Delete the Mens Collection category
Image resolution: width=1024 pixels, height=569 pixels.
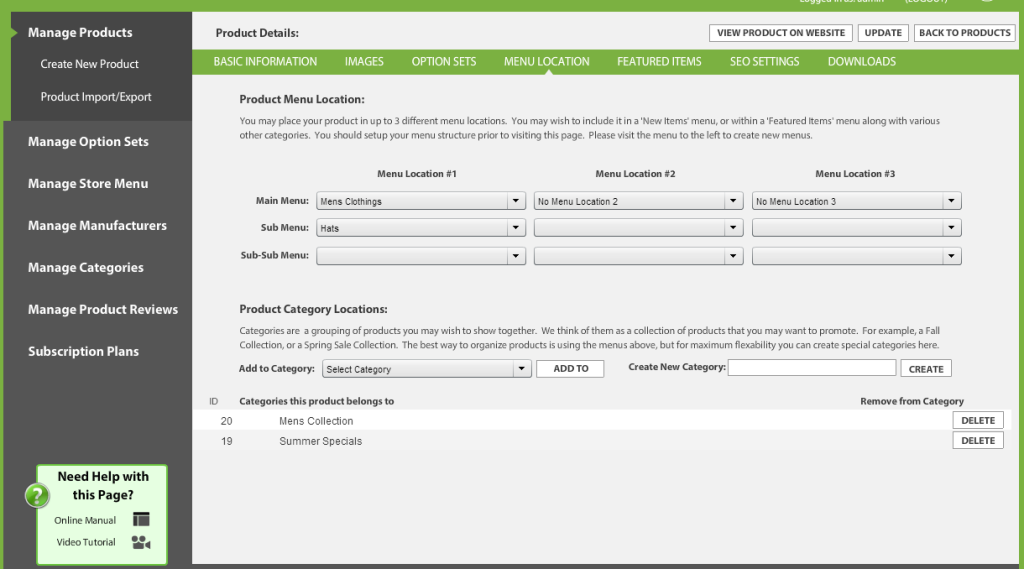(977, 421)
